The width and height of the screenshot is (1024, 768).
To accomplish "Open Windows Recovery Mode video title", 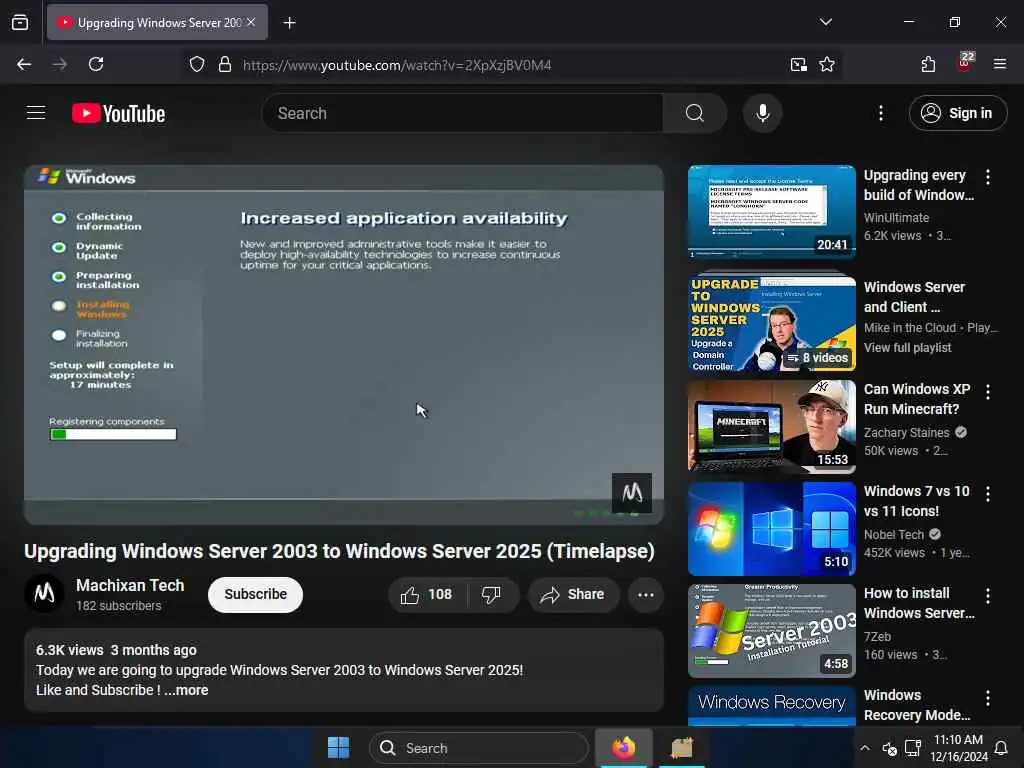I will tap(917, 705).
